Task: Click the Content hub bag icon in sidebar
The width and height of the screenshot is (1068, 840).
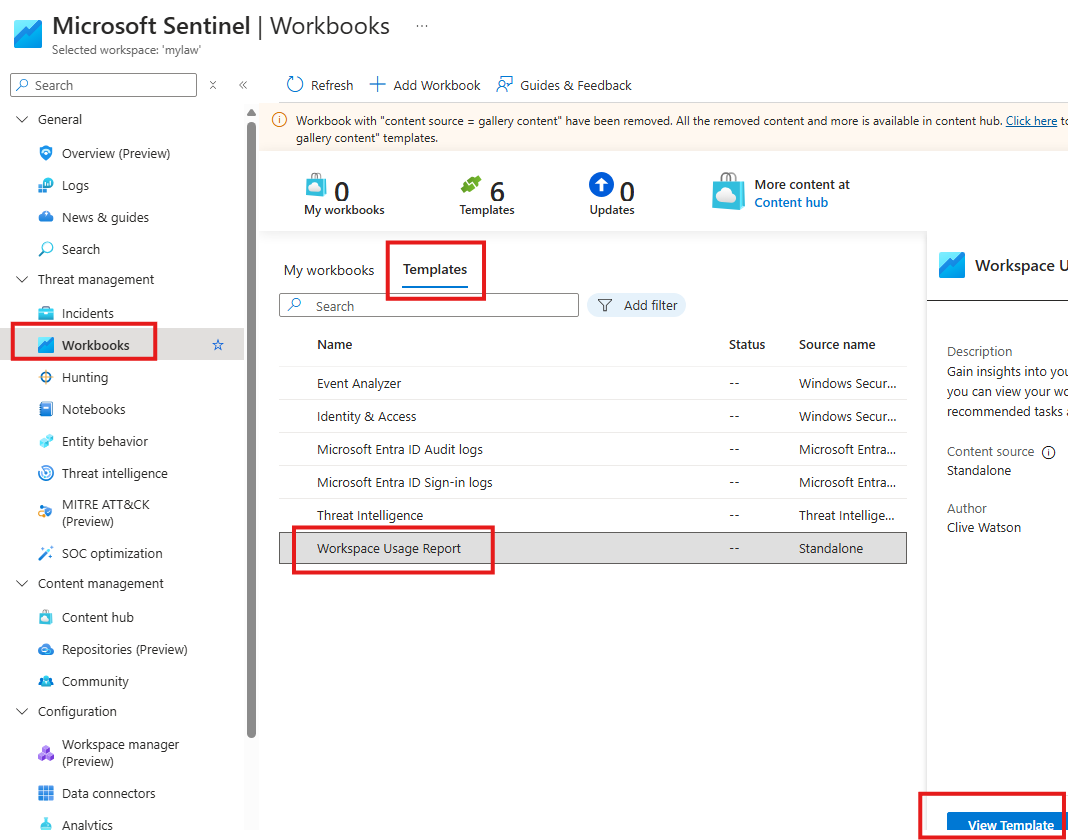Action: (x=46, y=617)
